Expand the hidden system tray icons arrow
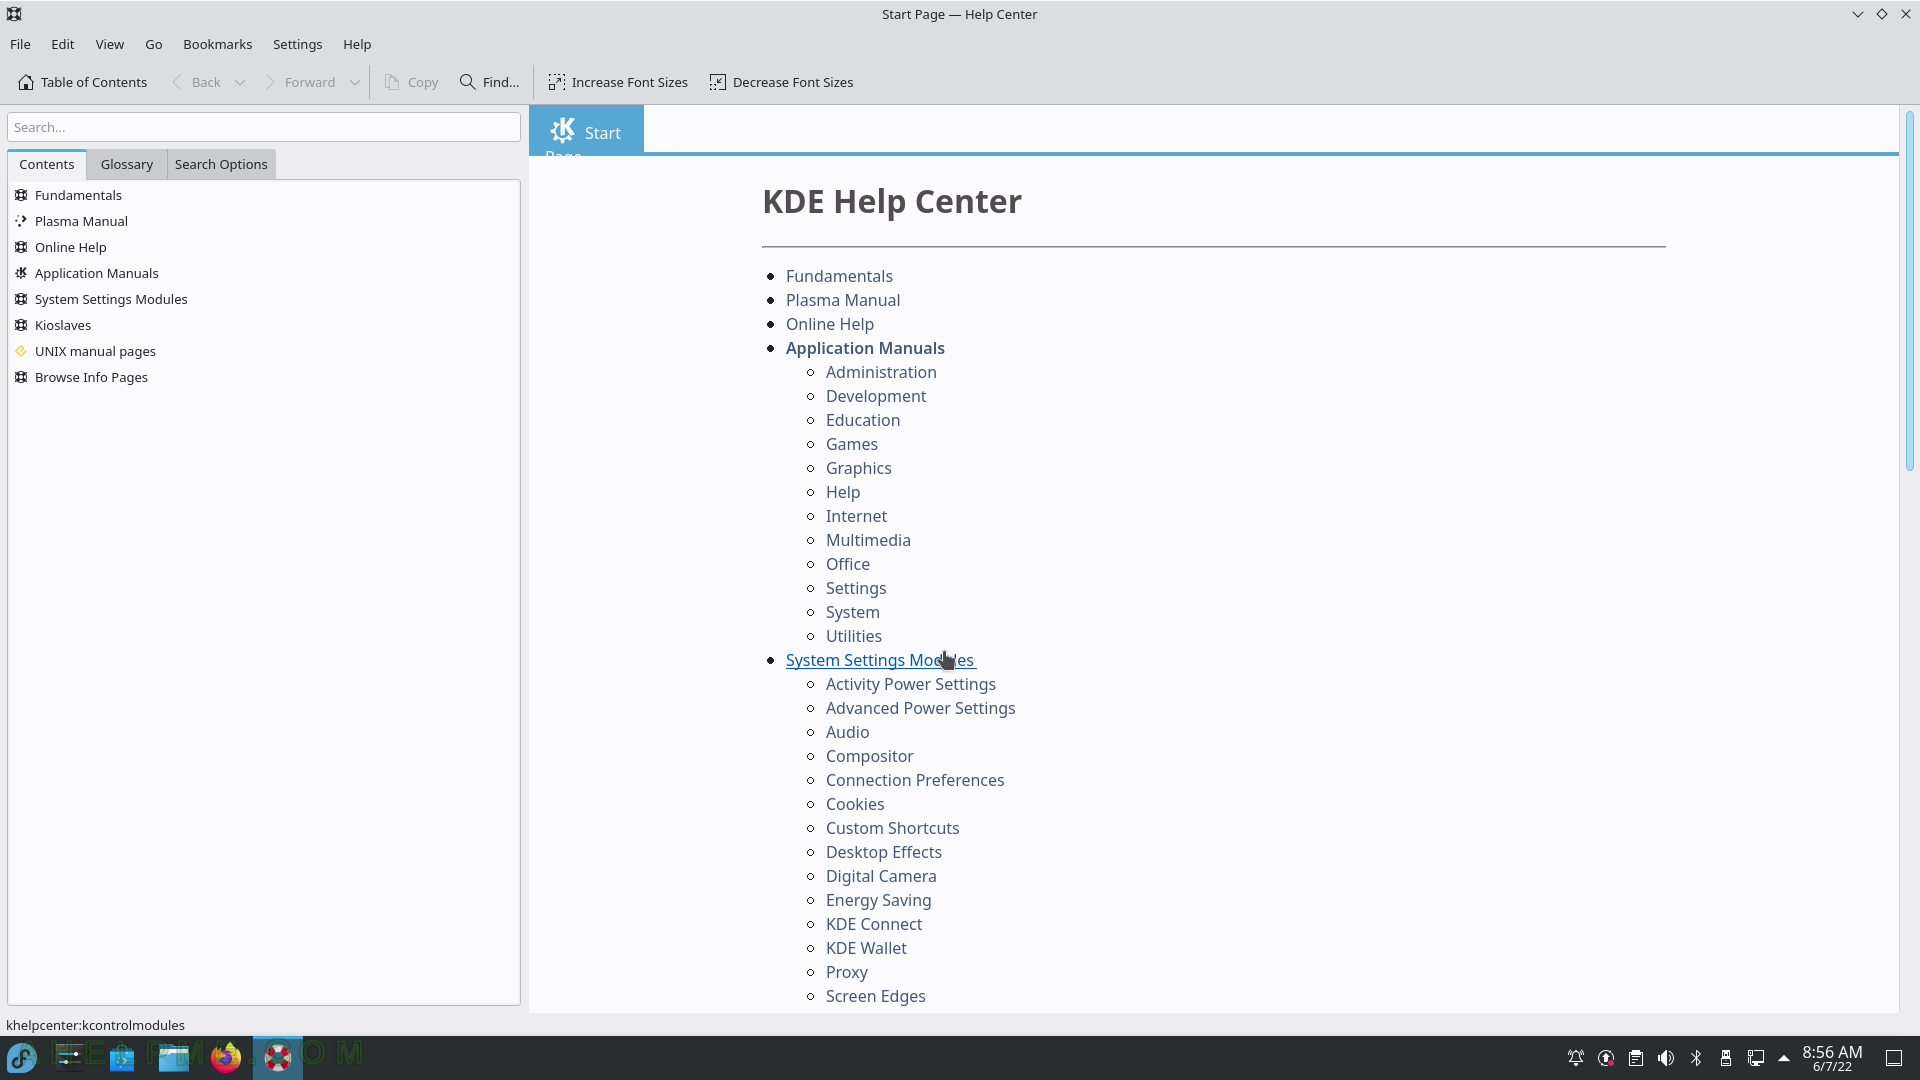Viewport: 1920px width, 1080px height. point(1784,1058)
